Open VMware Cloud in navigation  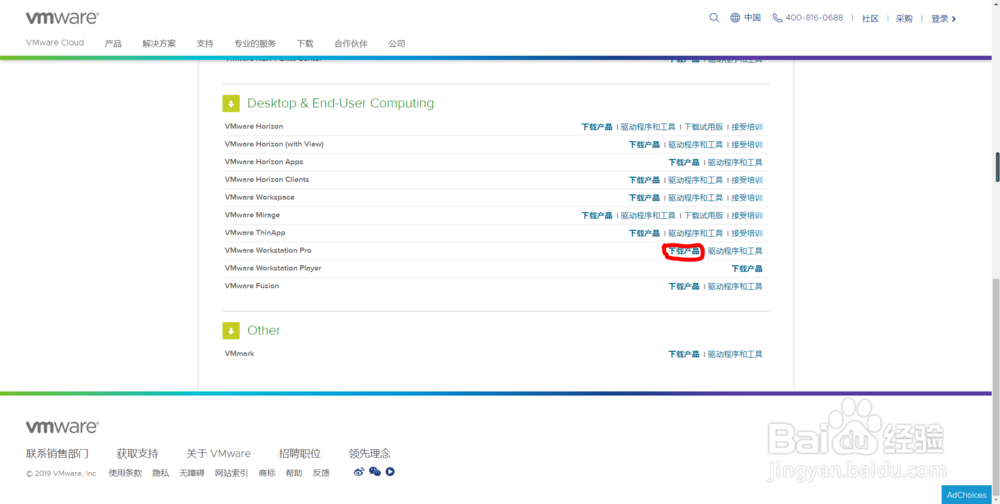click(x=55, y=43)
